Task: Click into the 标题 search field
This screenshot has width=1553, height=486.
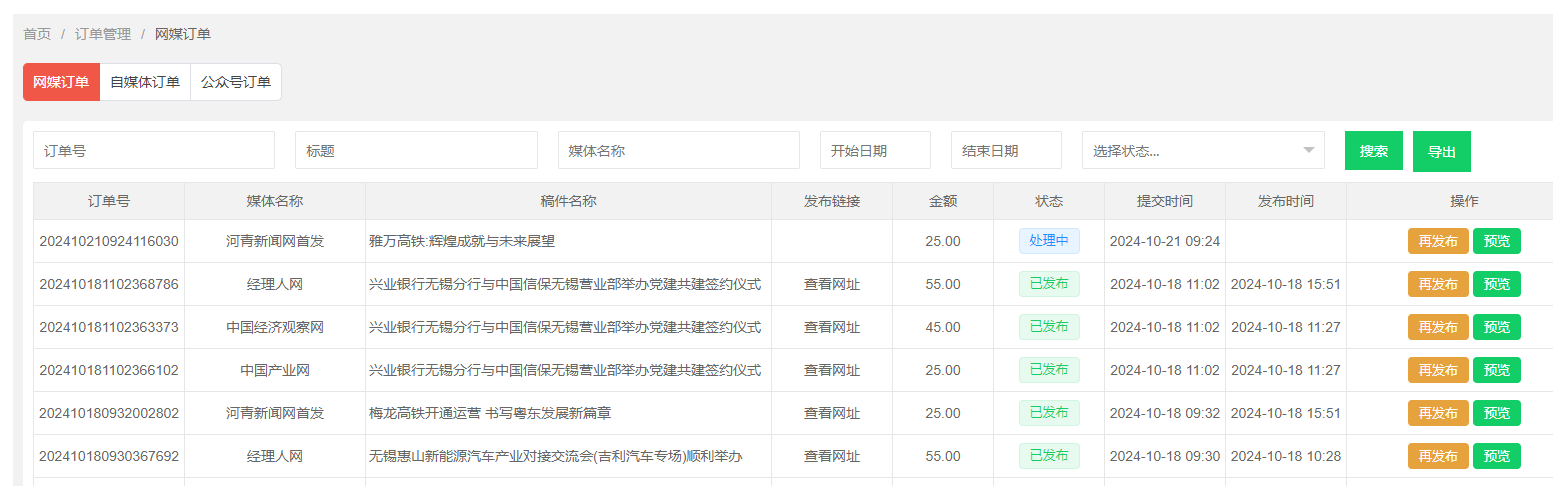Action: (416, 151)
